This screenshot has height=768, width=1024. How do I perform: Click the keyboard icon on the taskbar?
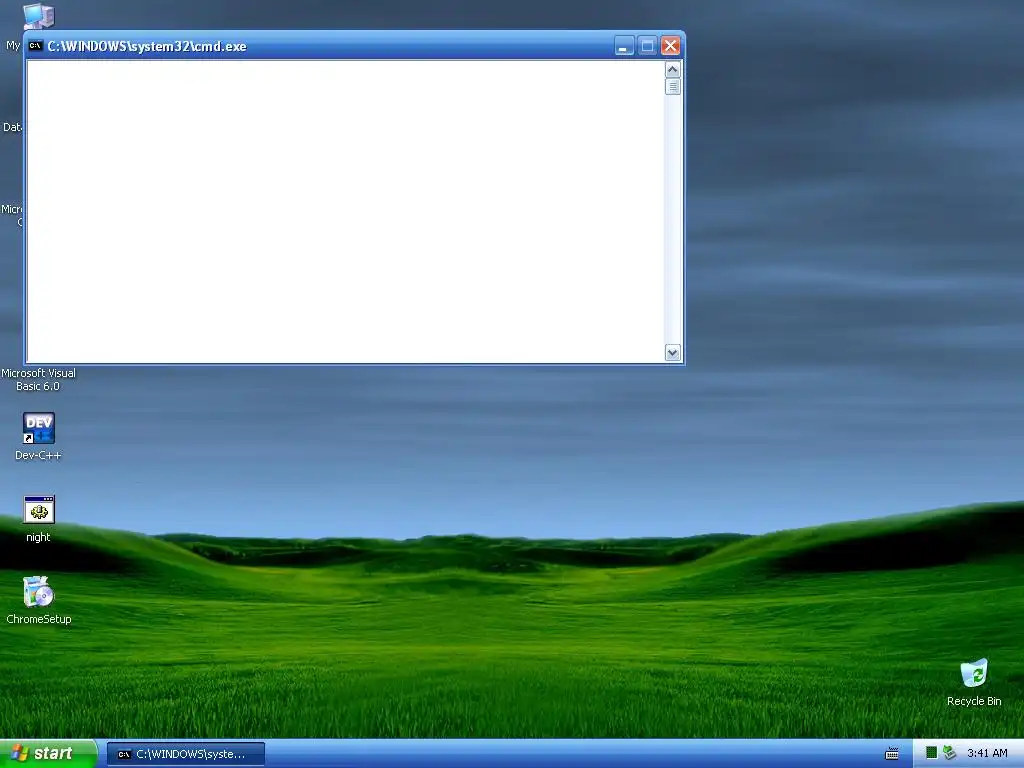point(891,754)
